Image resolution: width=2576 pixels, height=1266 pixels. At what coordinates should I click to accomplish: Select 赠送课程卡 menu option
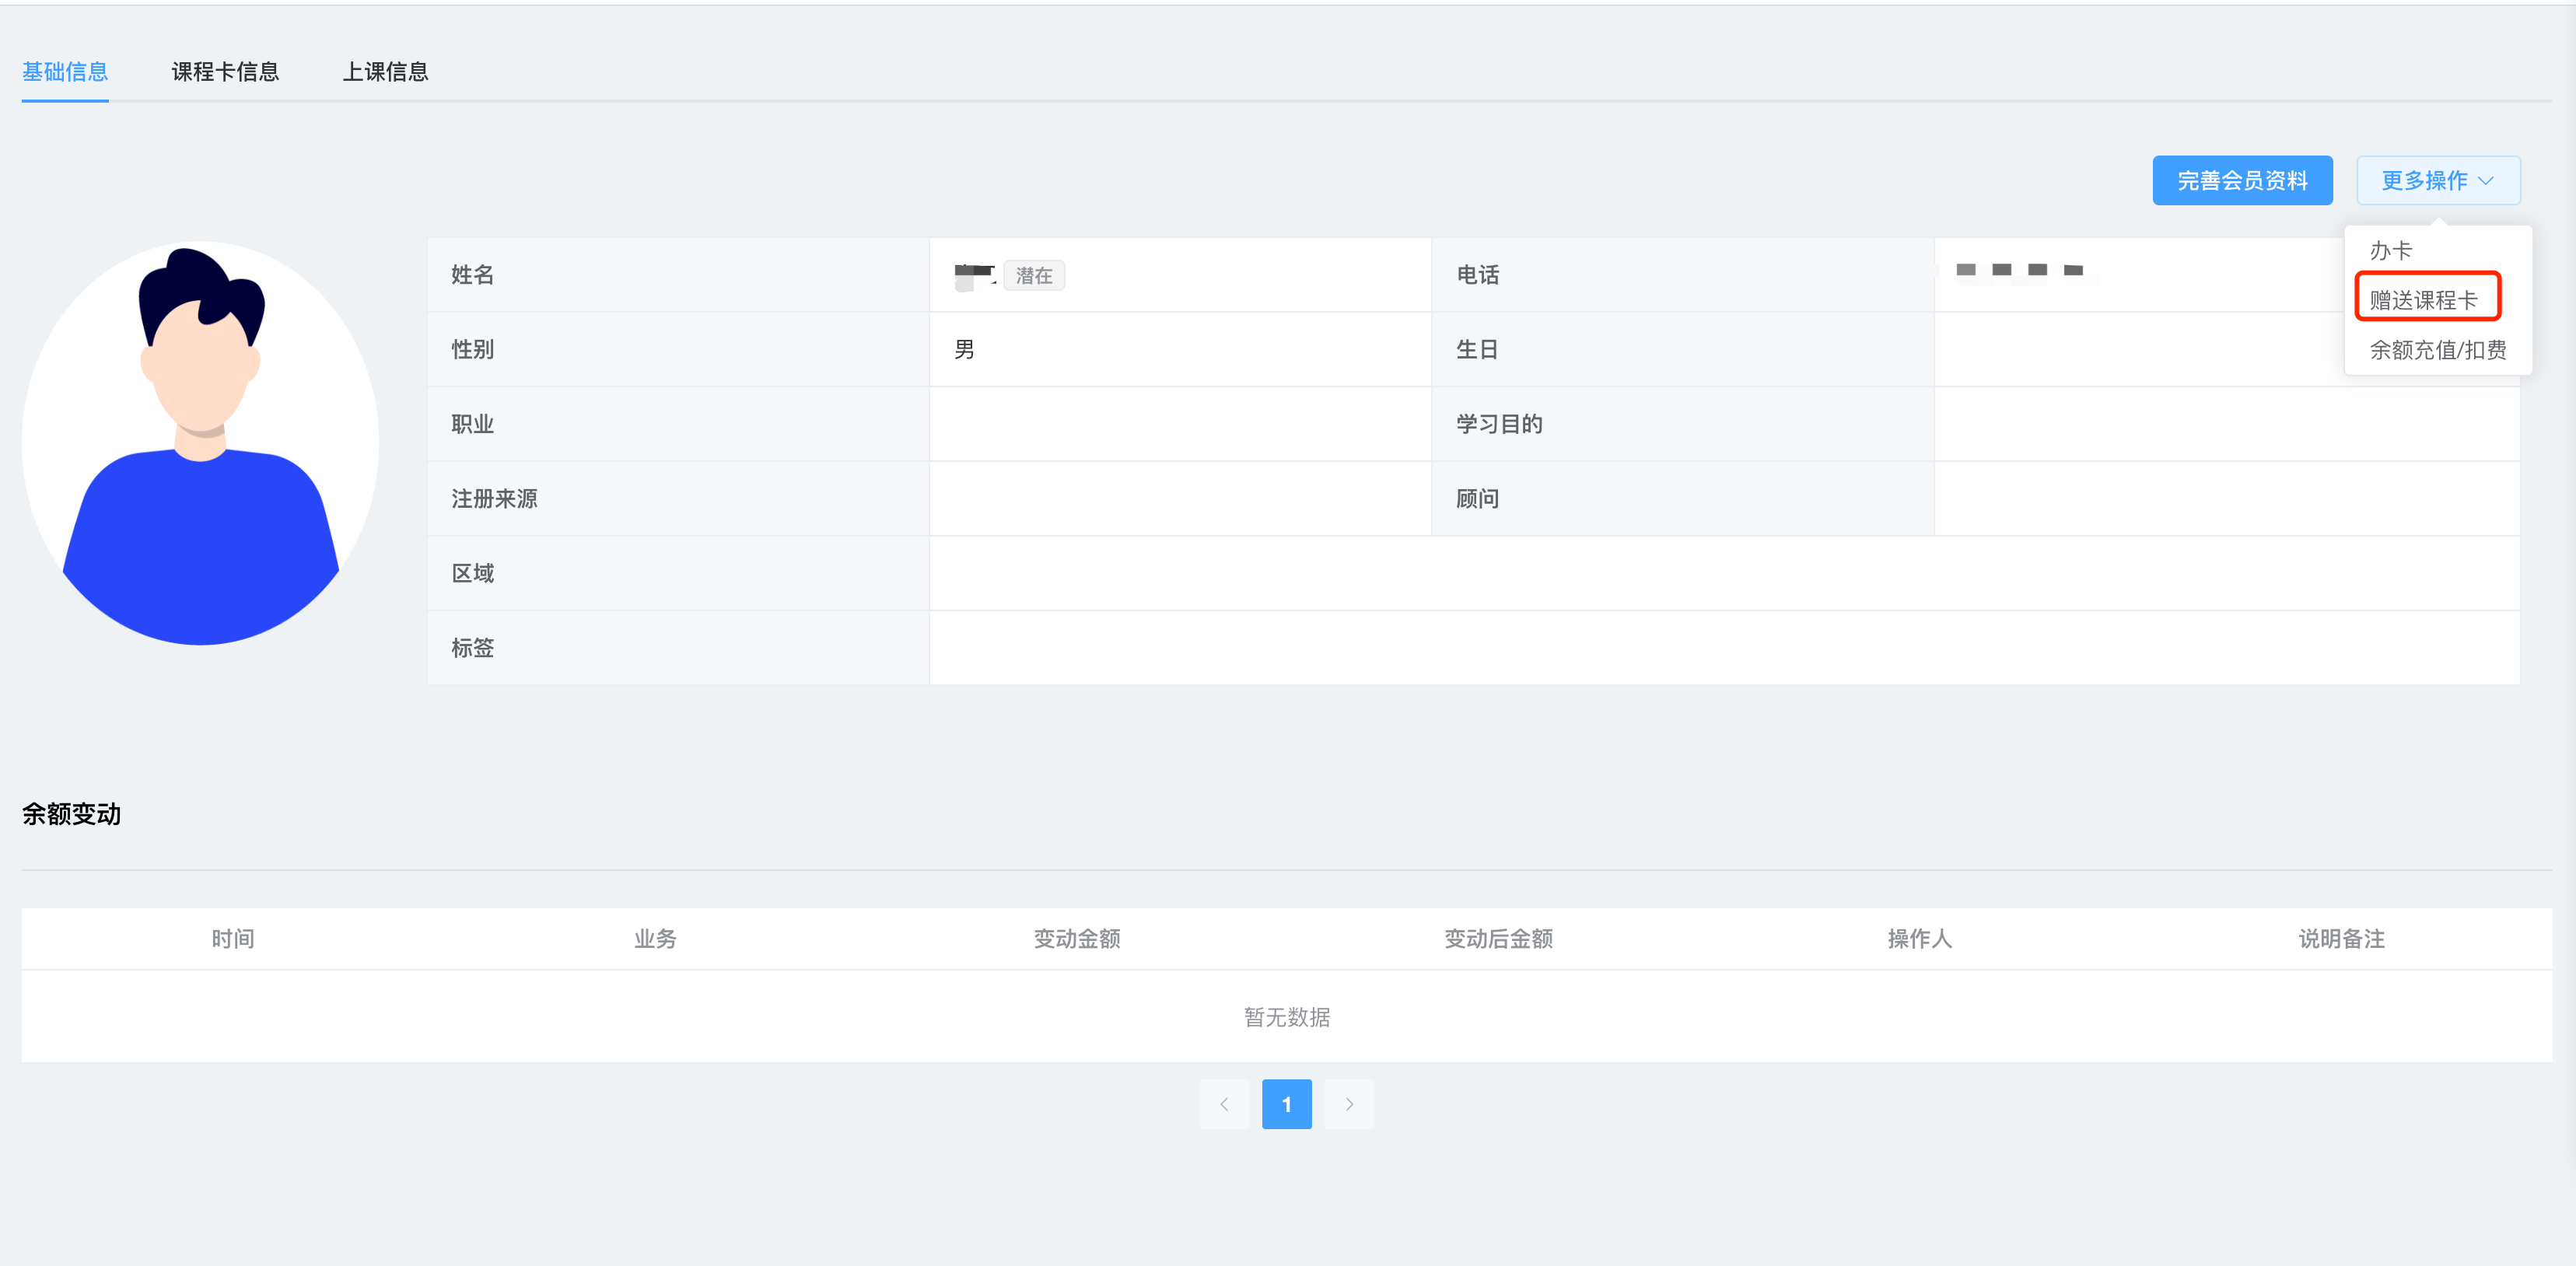pos(2423,299)
